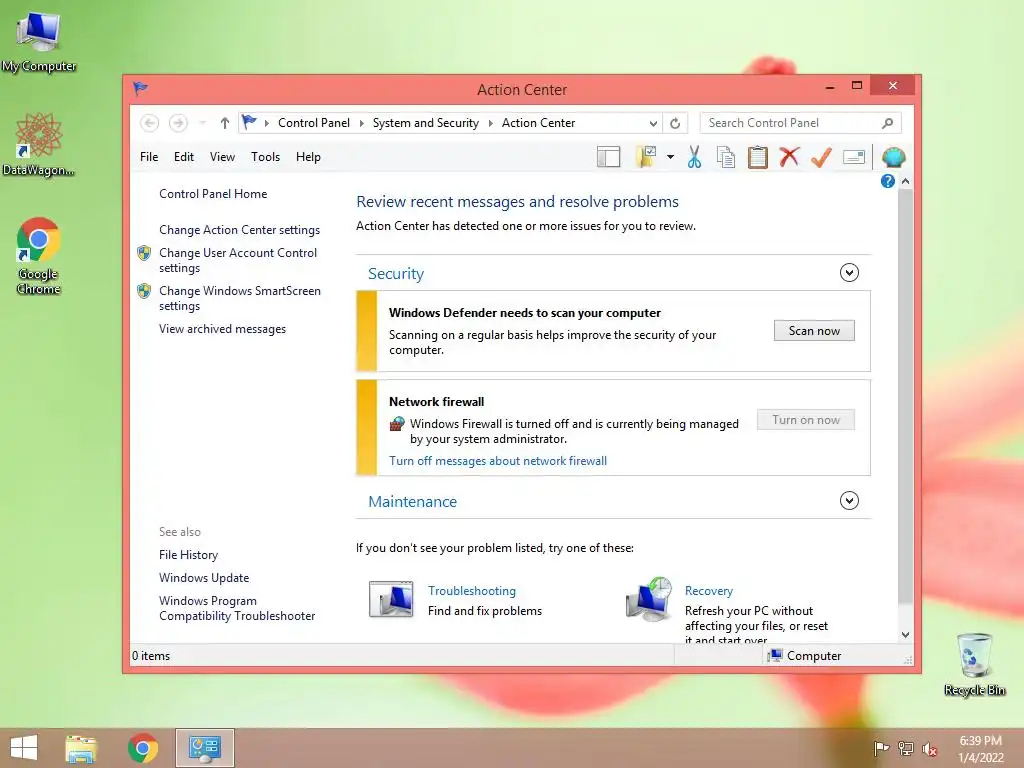
Task: Open the blue Help question mark icon
Action: (x=888, y=182)
